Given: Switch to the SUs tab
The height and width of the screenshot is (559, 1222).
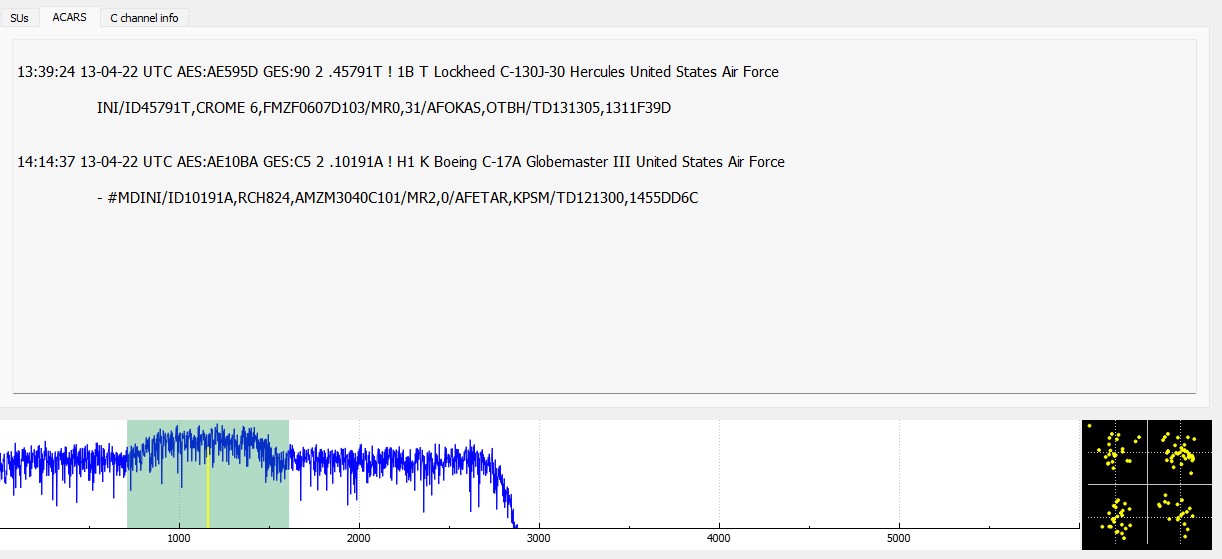Looking at the screenshot, I should [20, 17].
